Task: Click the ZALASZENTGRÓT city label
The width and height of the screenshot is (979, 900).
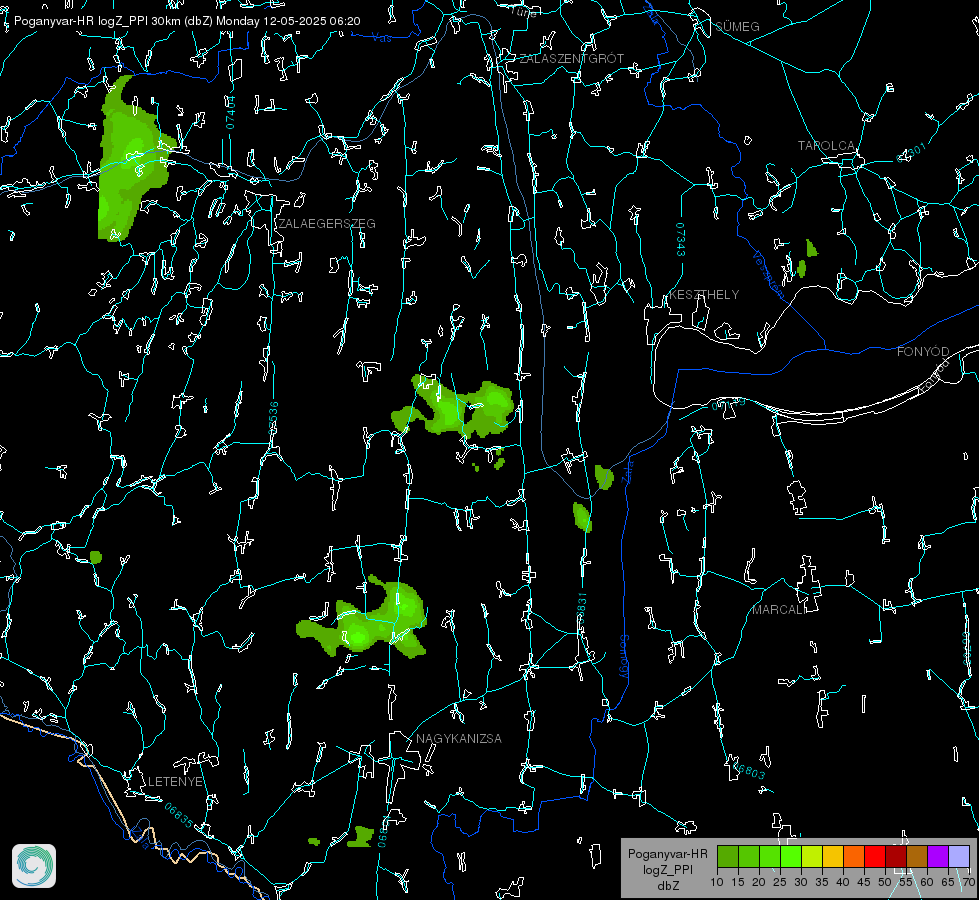Action: [x=571, y=59]
